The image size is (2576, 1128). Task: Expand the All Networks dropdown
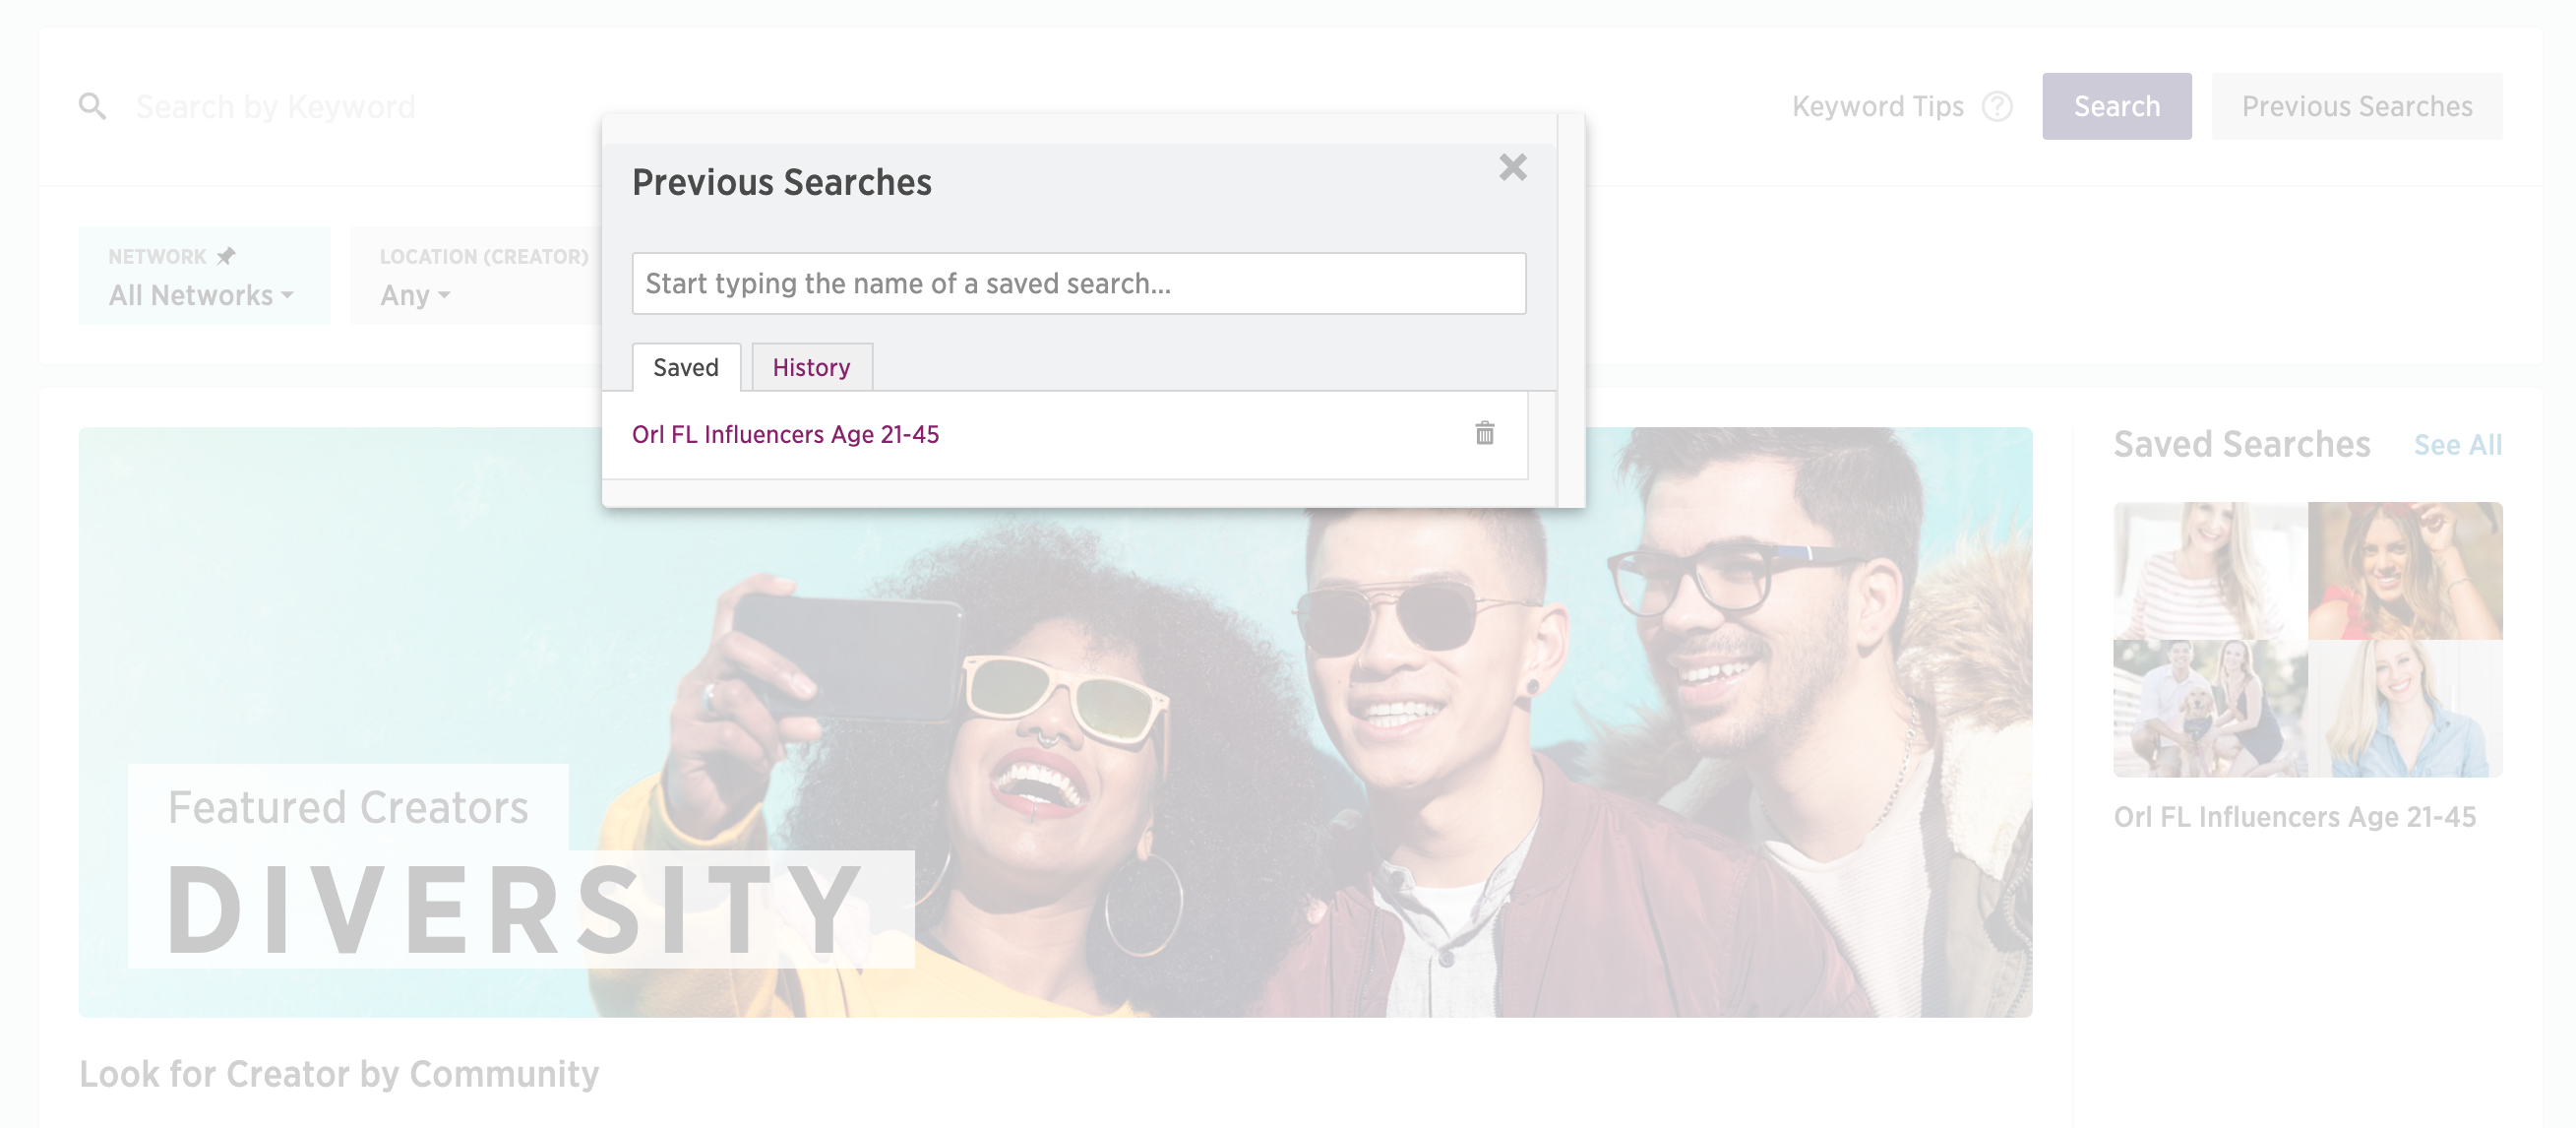pos(201,295)
